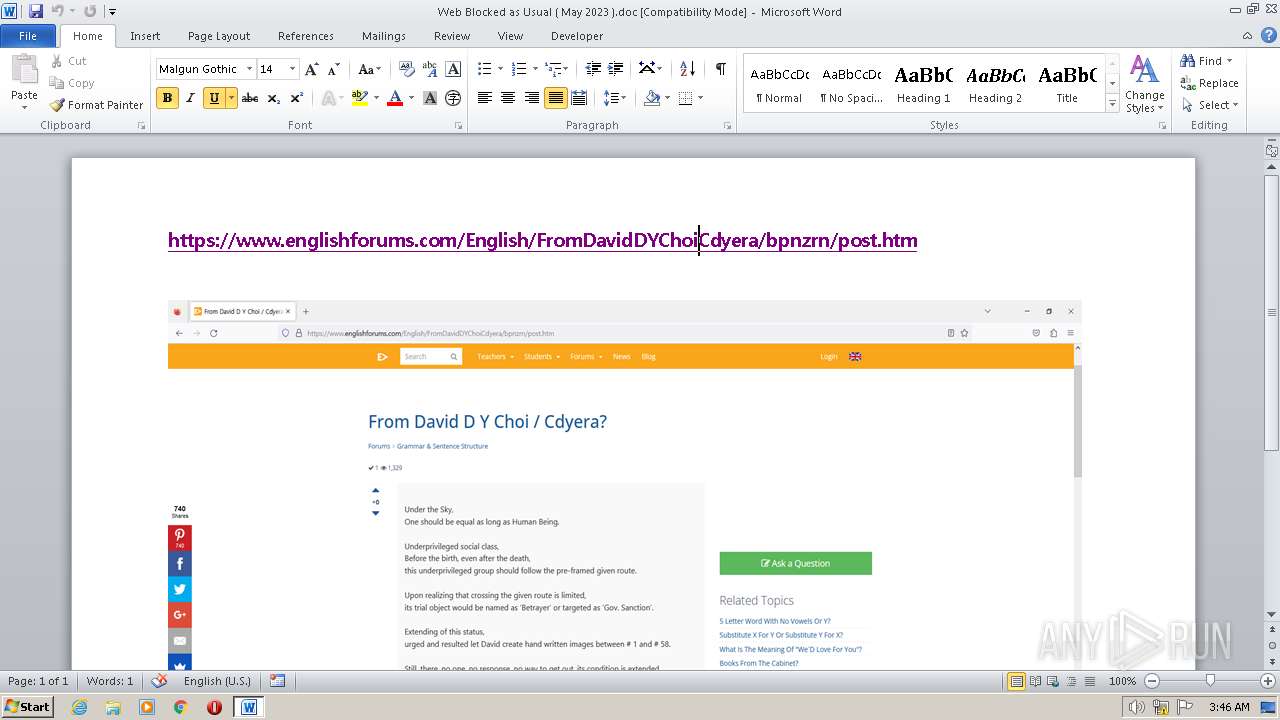
Task: Click the Numbering list icon
Action: coord(519,69)
